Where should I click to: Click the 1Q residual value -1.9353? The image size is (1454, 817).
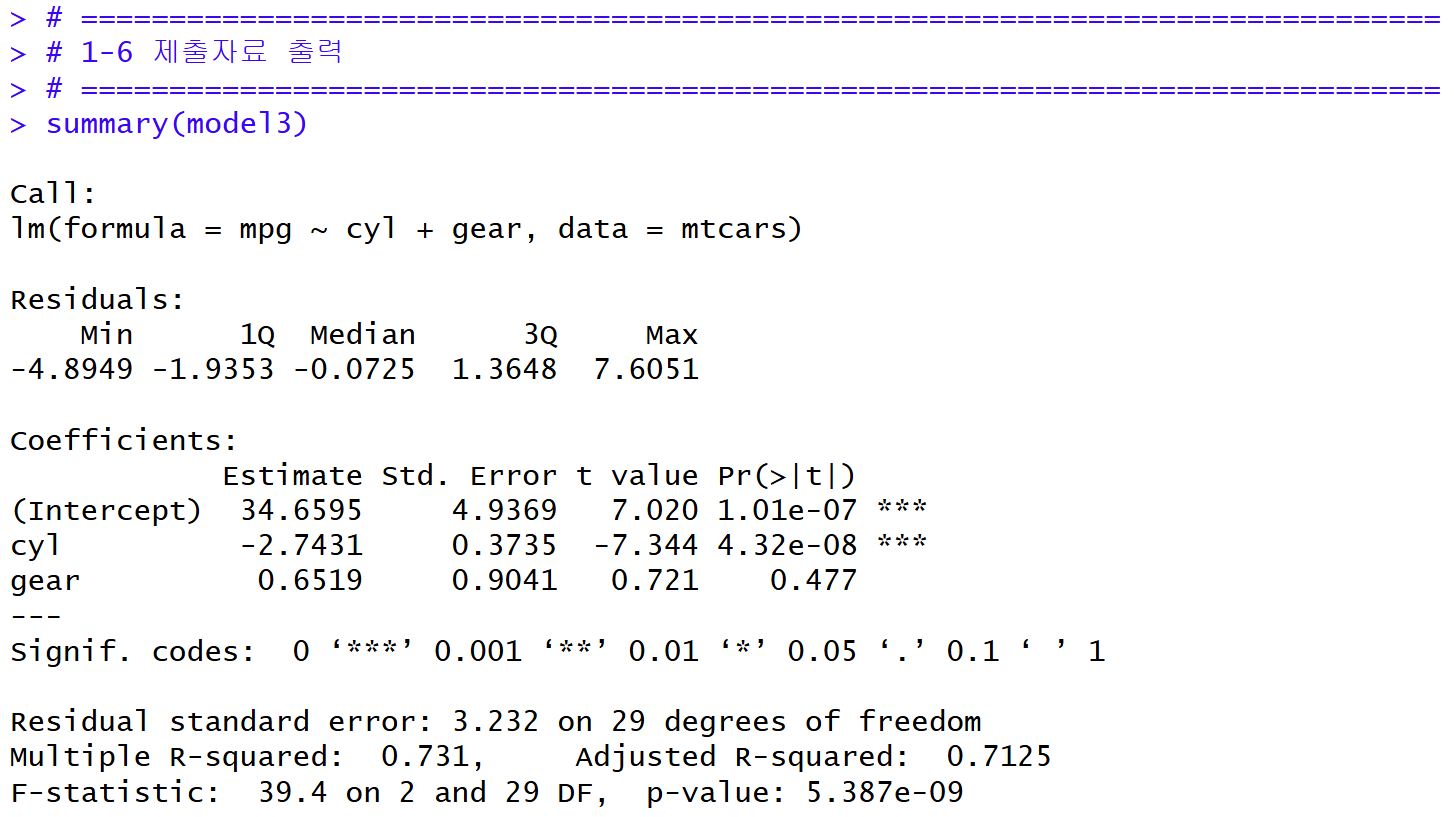tap(212, 369)
